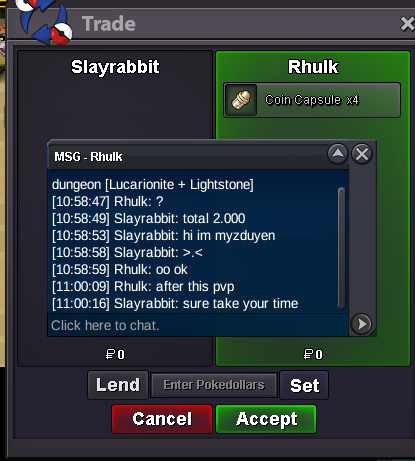Close the Trade window
Image resolution: width=415 pixels, height=461 pixels.
coord(407,24)
